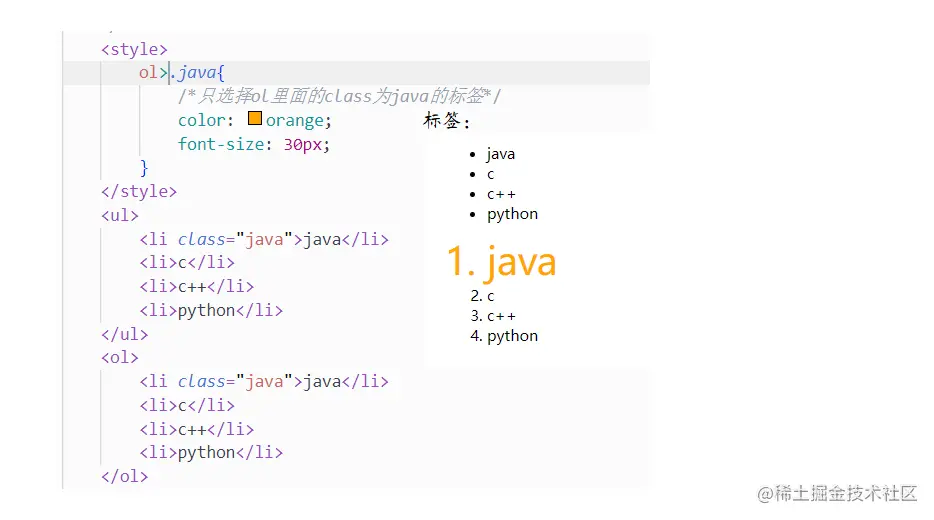Click the numbered '3. c++' item
The image size is (934, 520).
493,316
